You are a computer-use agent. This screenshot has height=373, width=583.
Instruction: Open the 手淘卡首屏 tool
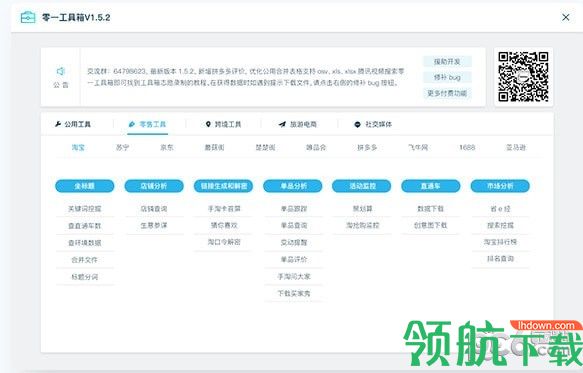pyautogui.click(x=224, y=209)
